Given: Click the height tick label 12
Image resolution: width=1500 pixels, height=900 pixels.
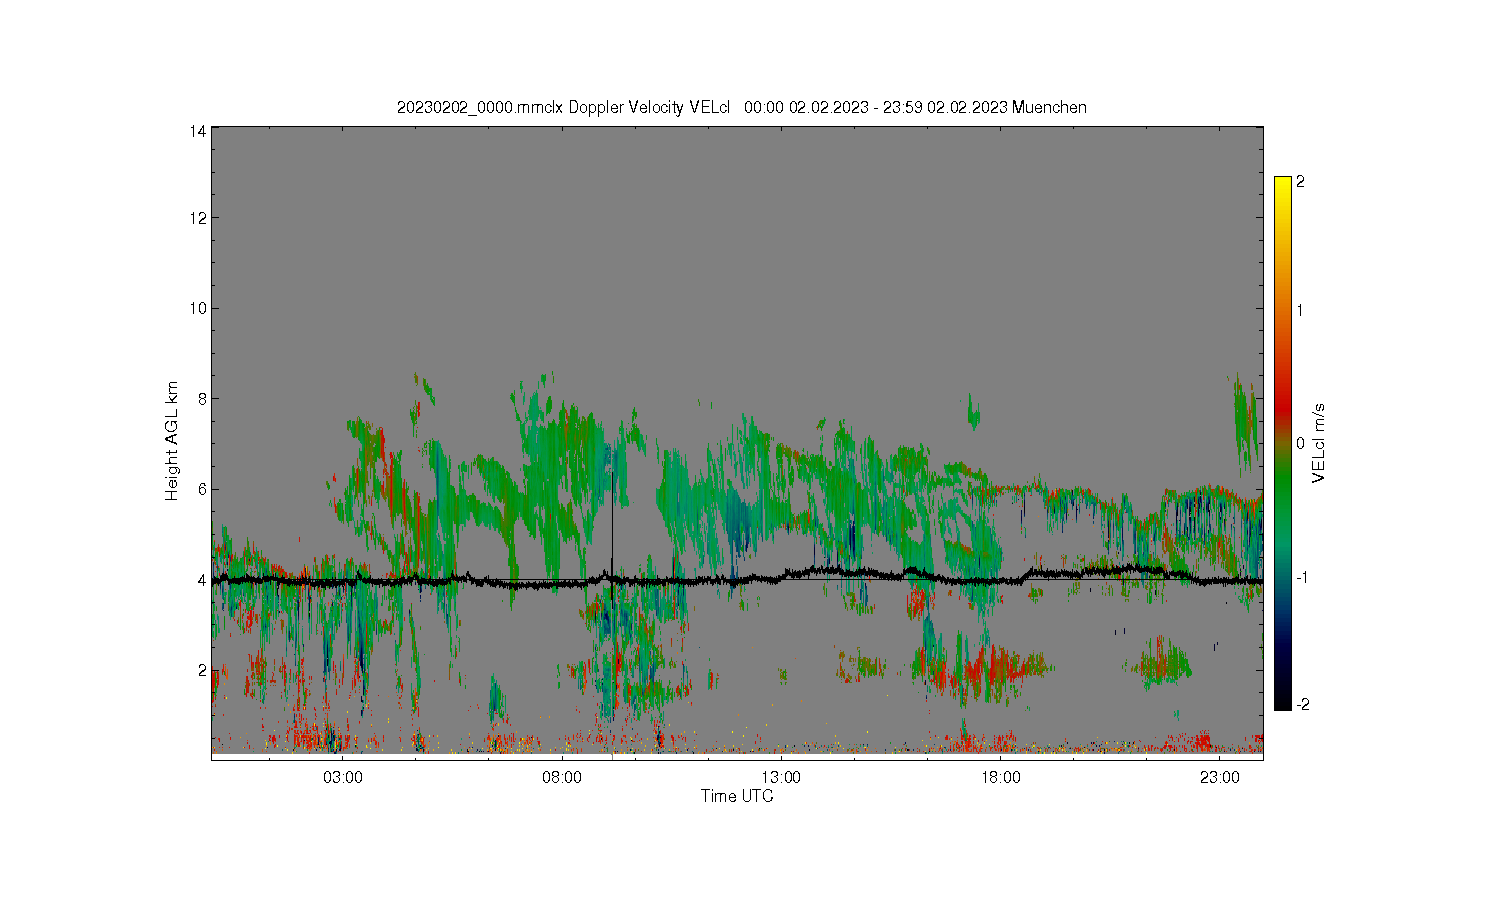Looking at the screenshot, I should [198, 218].
